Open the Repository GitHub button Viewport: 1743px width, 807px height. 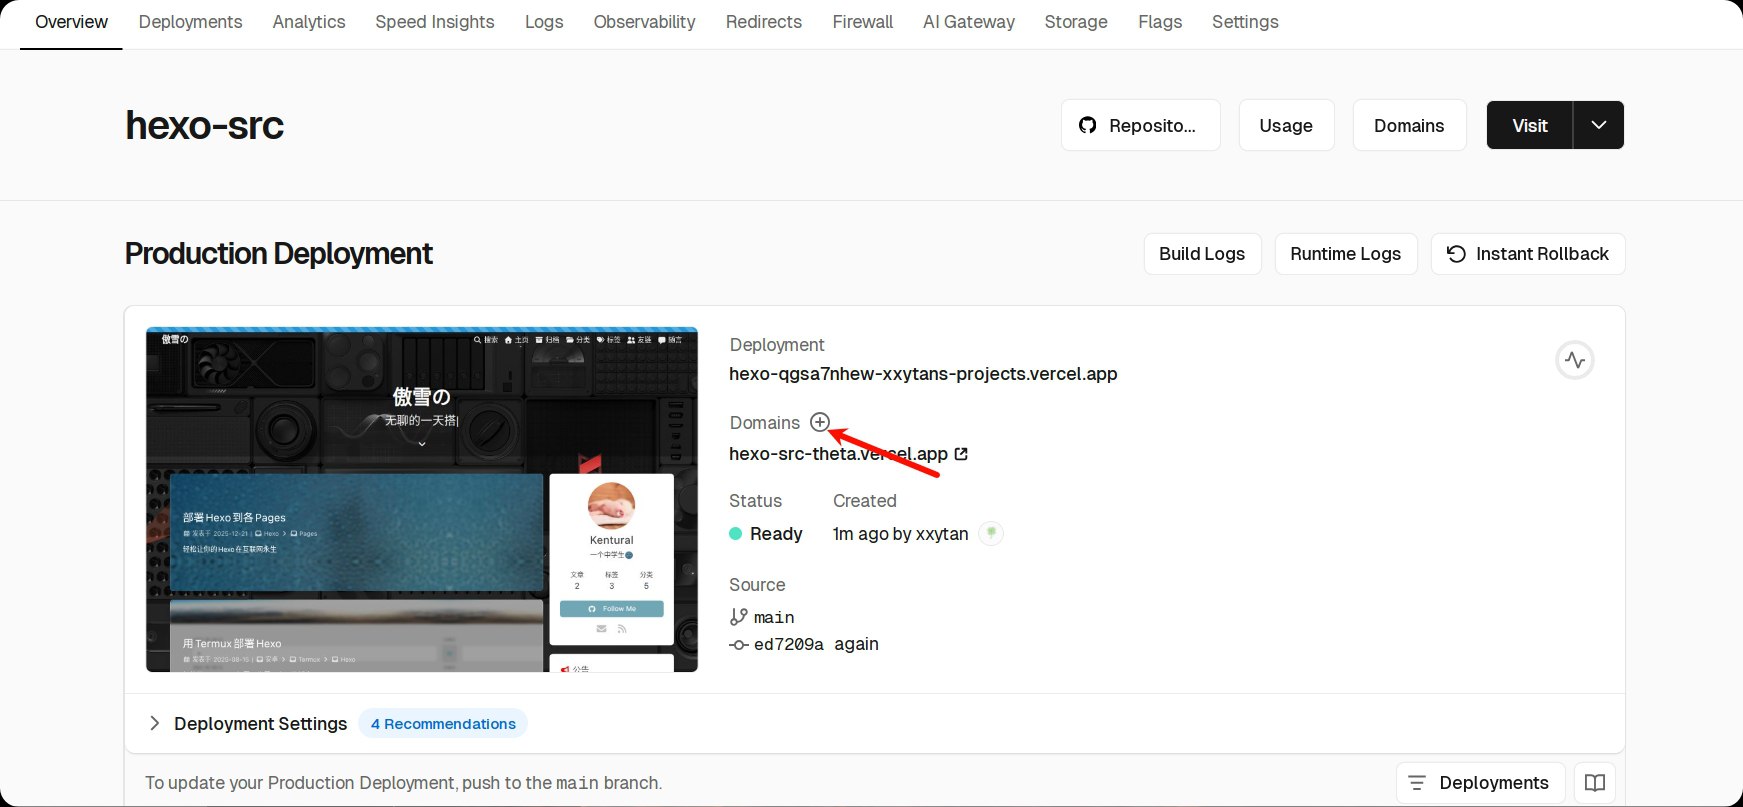click(x=1140, y=126)
